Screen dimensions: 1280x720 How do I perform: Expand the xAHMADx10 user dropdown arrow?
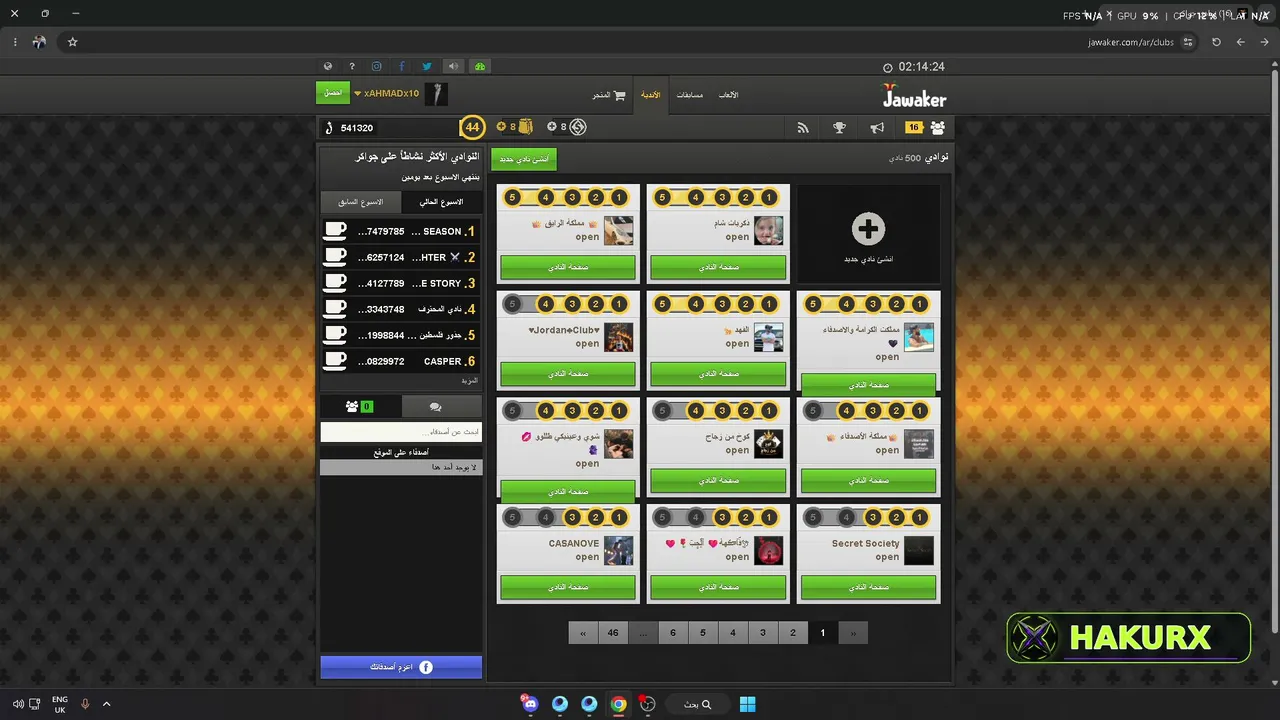tap(357, 94)
